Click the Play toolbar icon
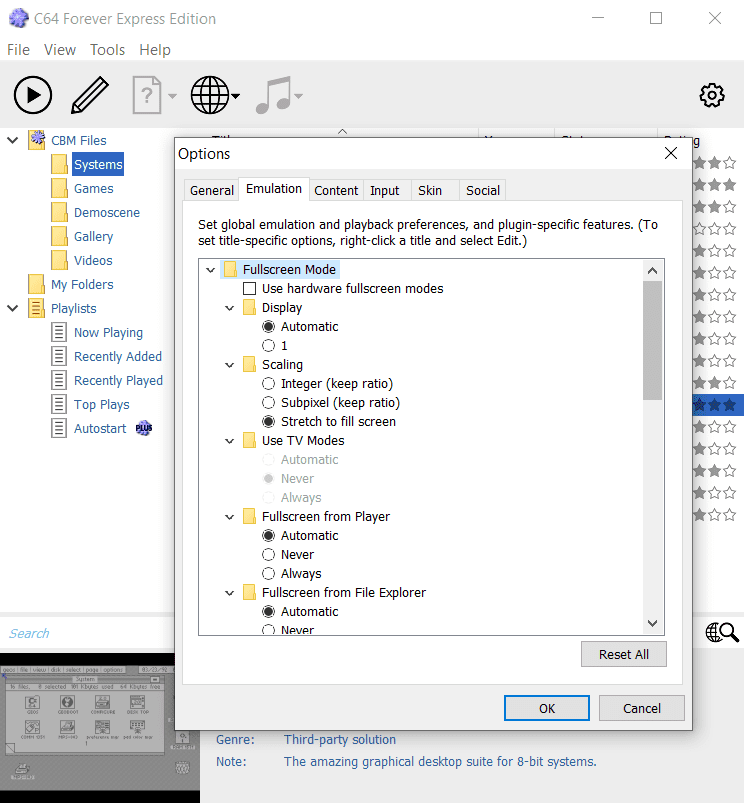This screenshot has width=744, height=803. tap(33, 95)
